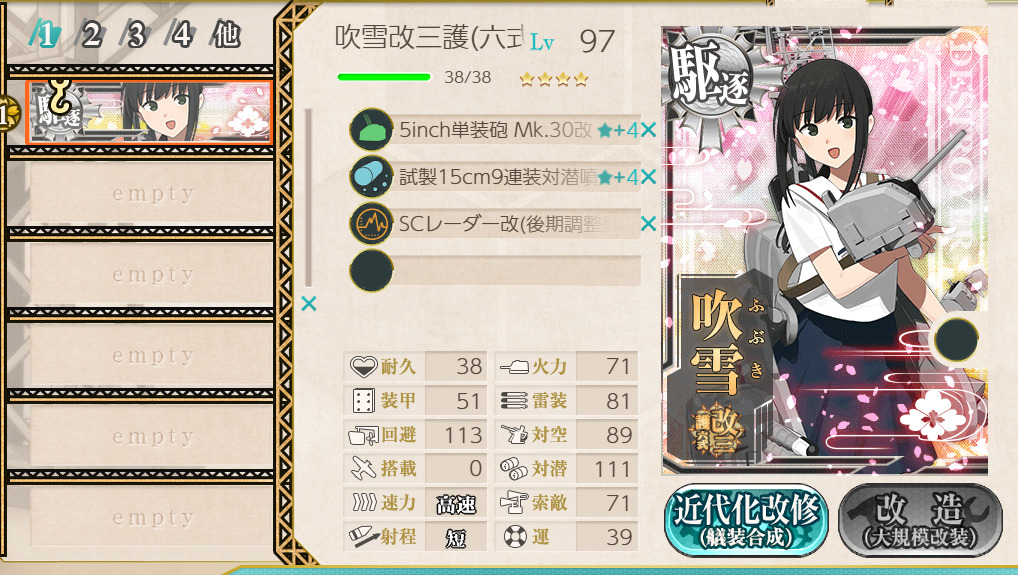1018x575 pixels.
Task: Select the second empty fleet slot
Action: tap(151, 275)
